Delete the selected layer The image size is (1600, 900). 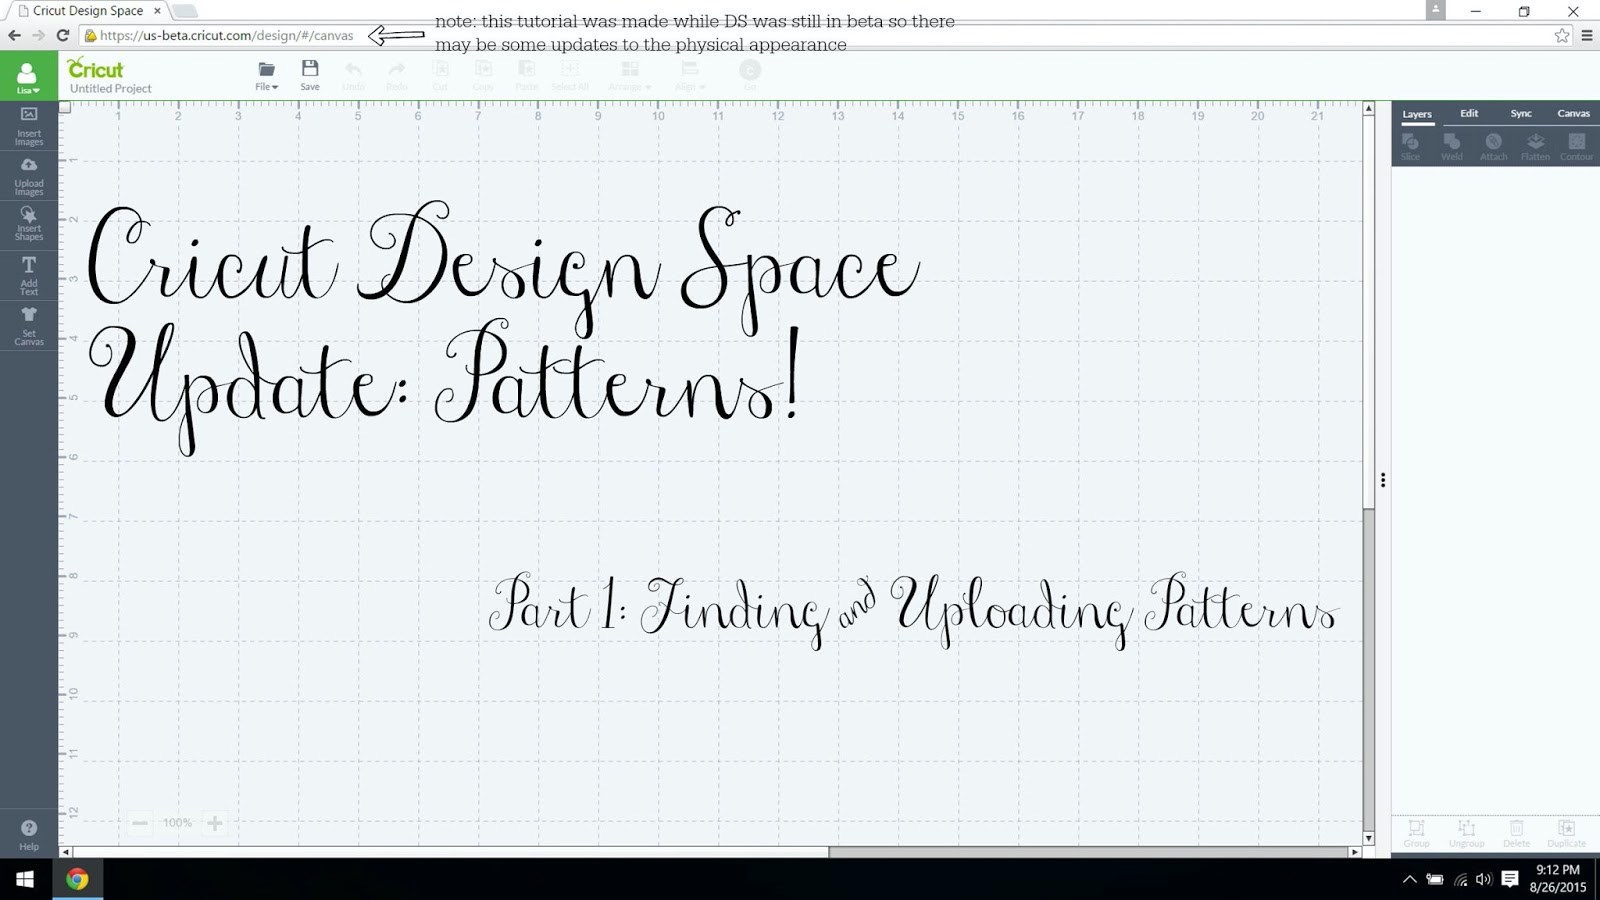(1517, 834)
